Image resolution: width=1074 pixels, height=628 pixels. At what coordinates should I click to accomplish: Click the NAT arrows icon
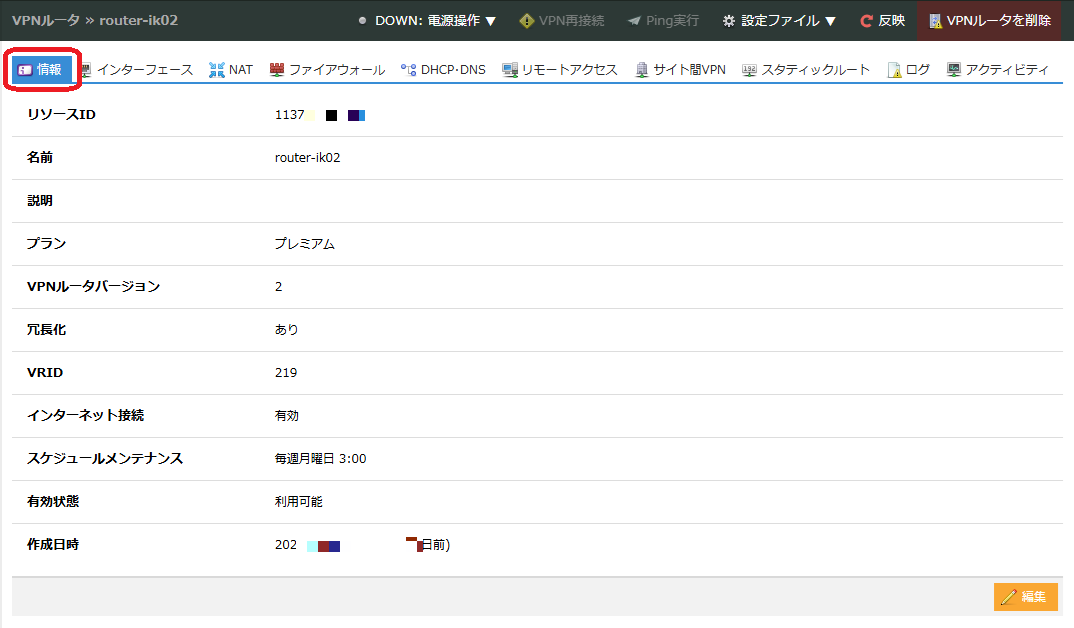pyautogui.click(x=216, y=70)
